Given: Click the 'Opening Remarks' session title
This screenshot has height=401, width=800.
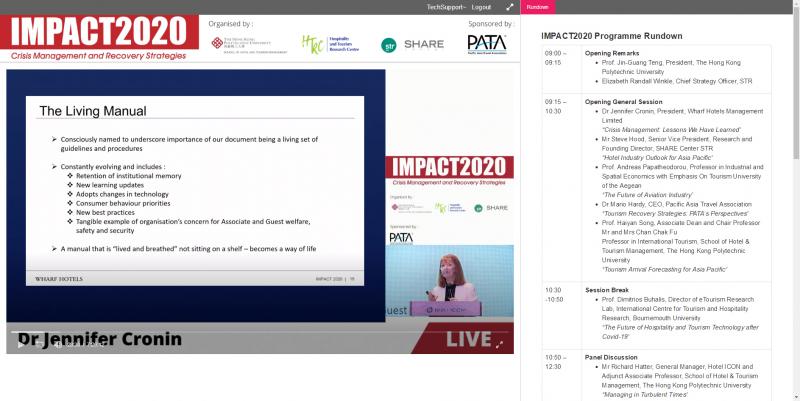Looking at the screenshot, I should (612, 53).
